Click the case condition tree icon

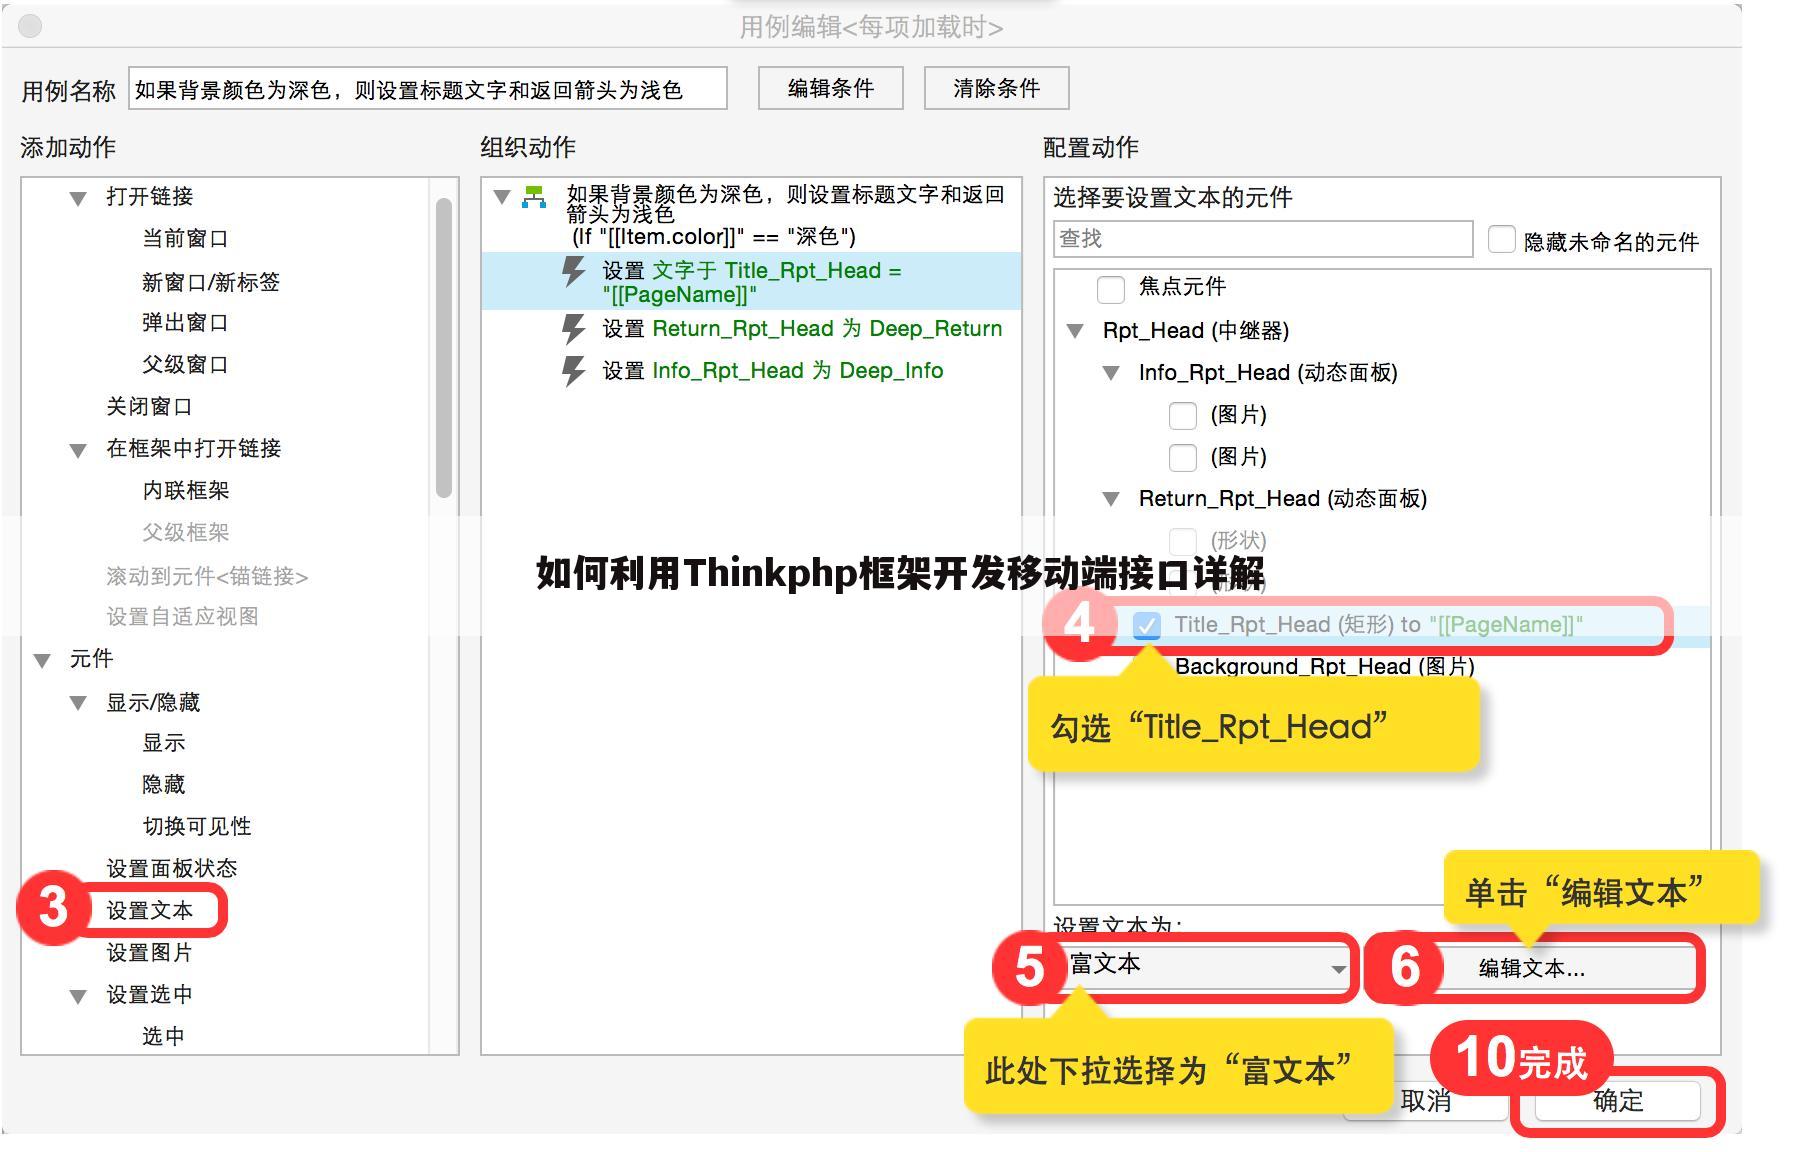535,197
